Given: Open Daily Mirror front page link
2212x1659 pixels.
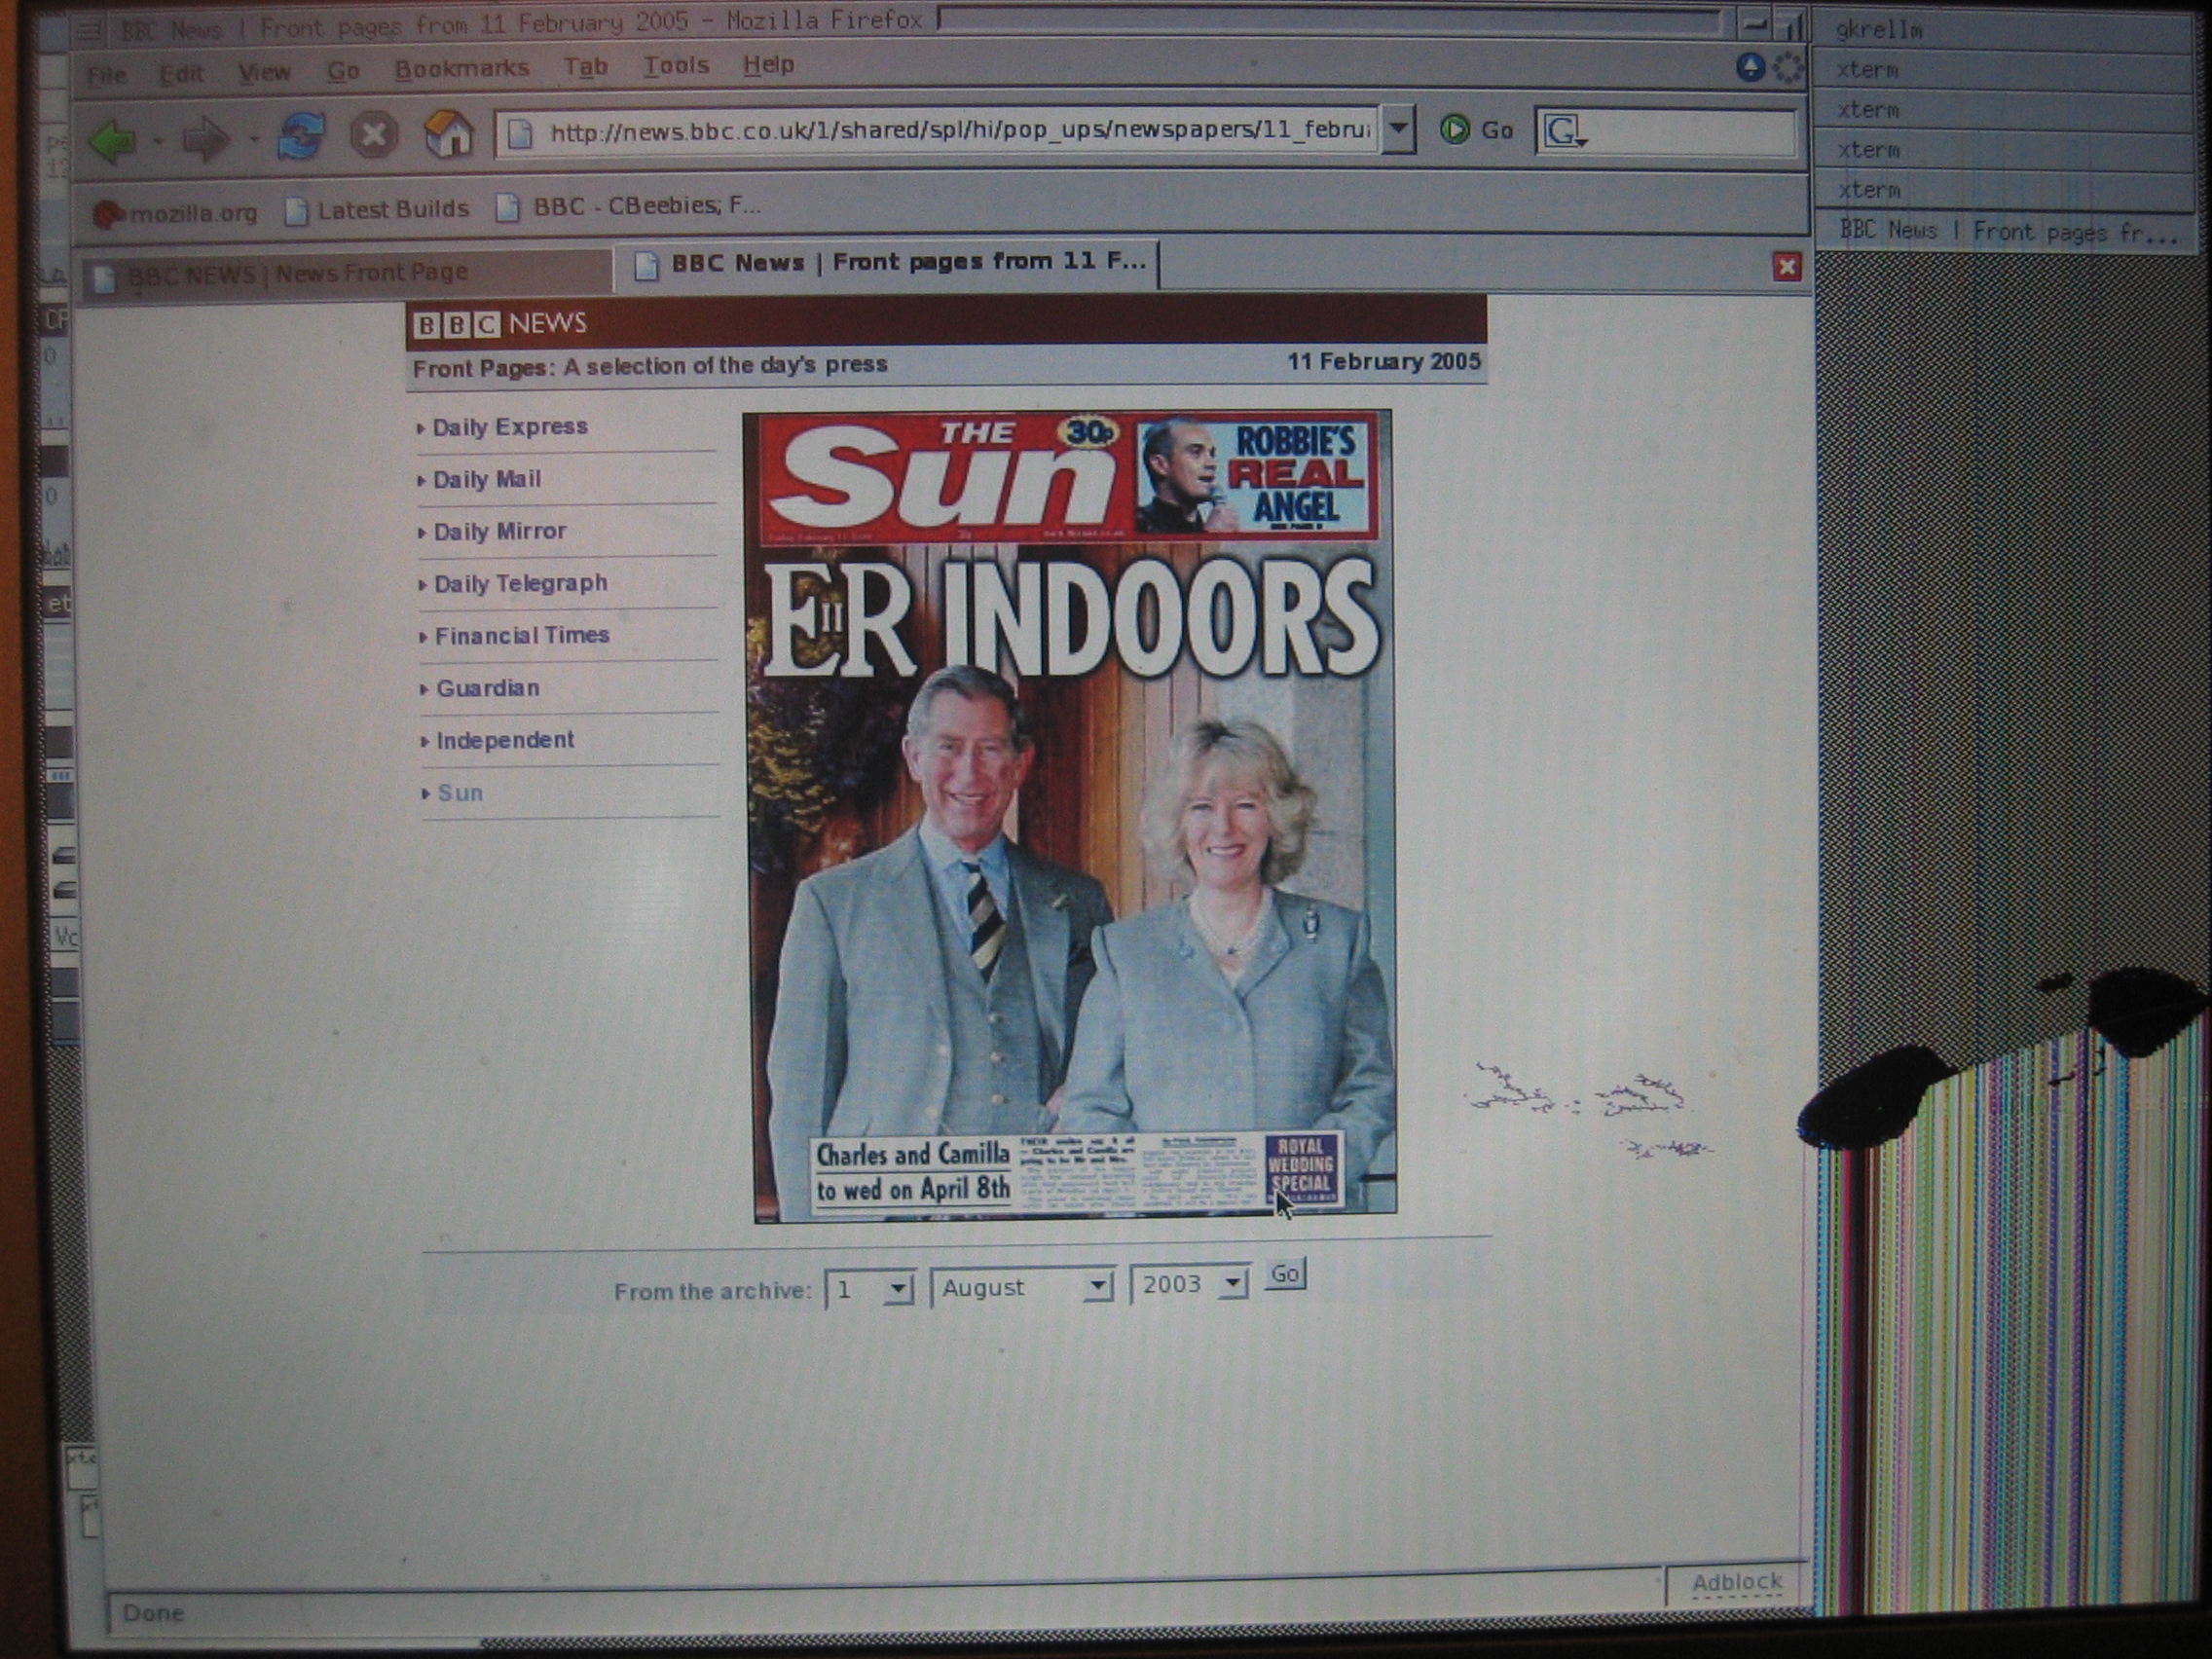Looking at the screenshot, I should click(499, 532).
